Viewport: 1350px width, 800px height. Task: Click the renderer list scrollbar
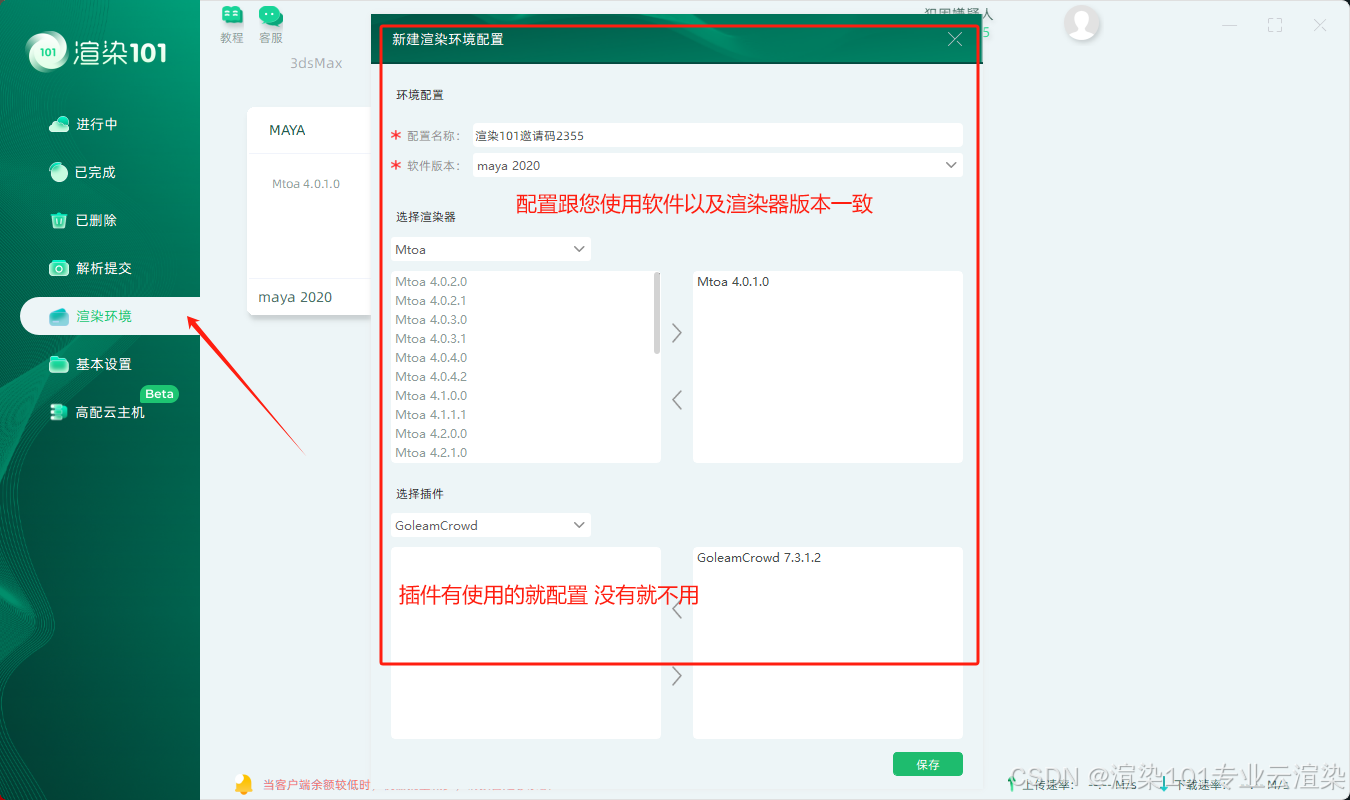pos(657,313)
